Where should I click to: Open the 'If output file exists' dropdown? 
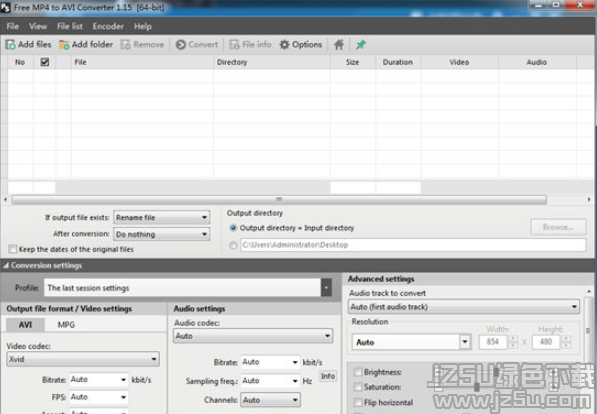(x=162, y=217)
